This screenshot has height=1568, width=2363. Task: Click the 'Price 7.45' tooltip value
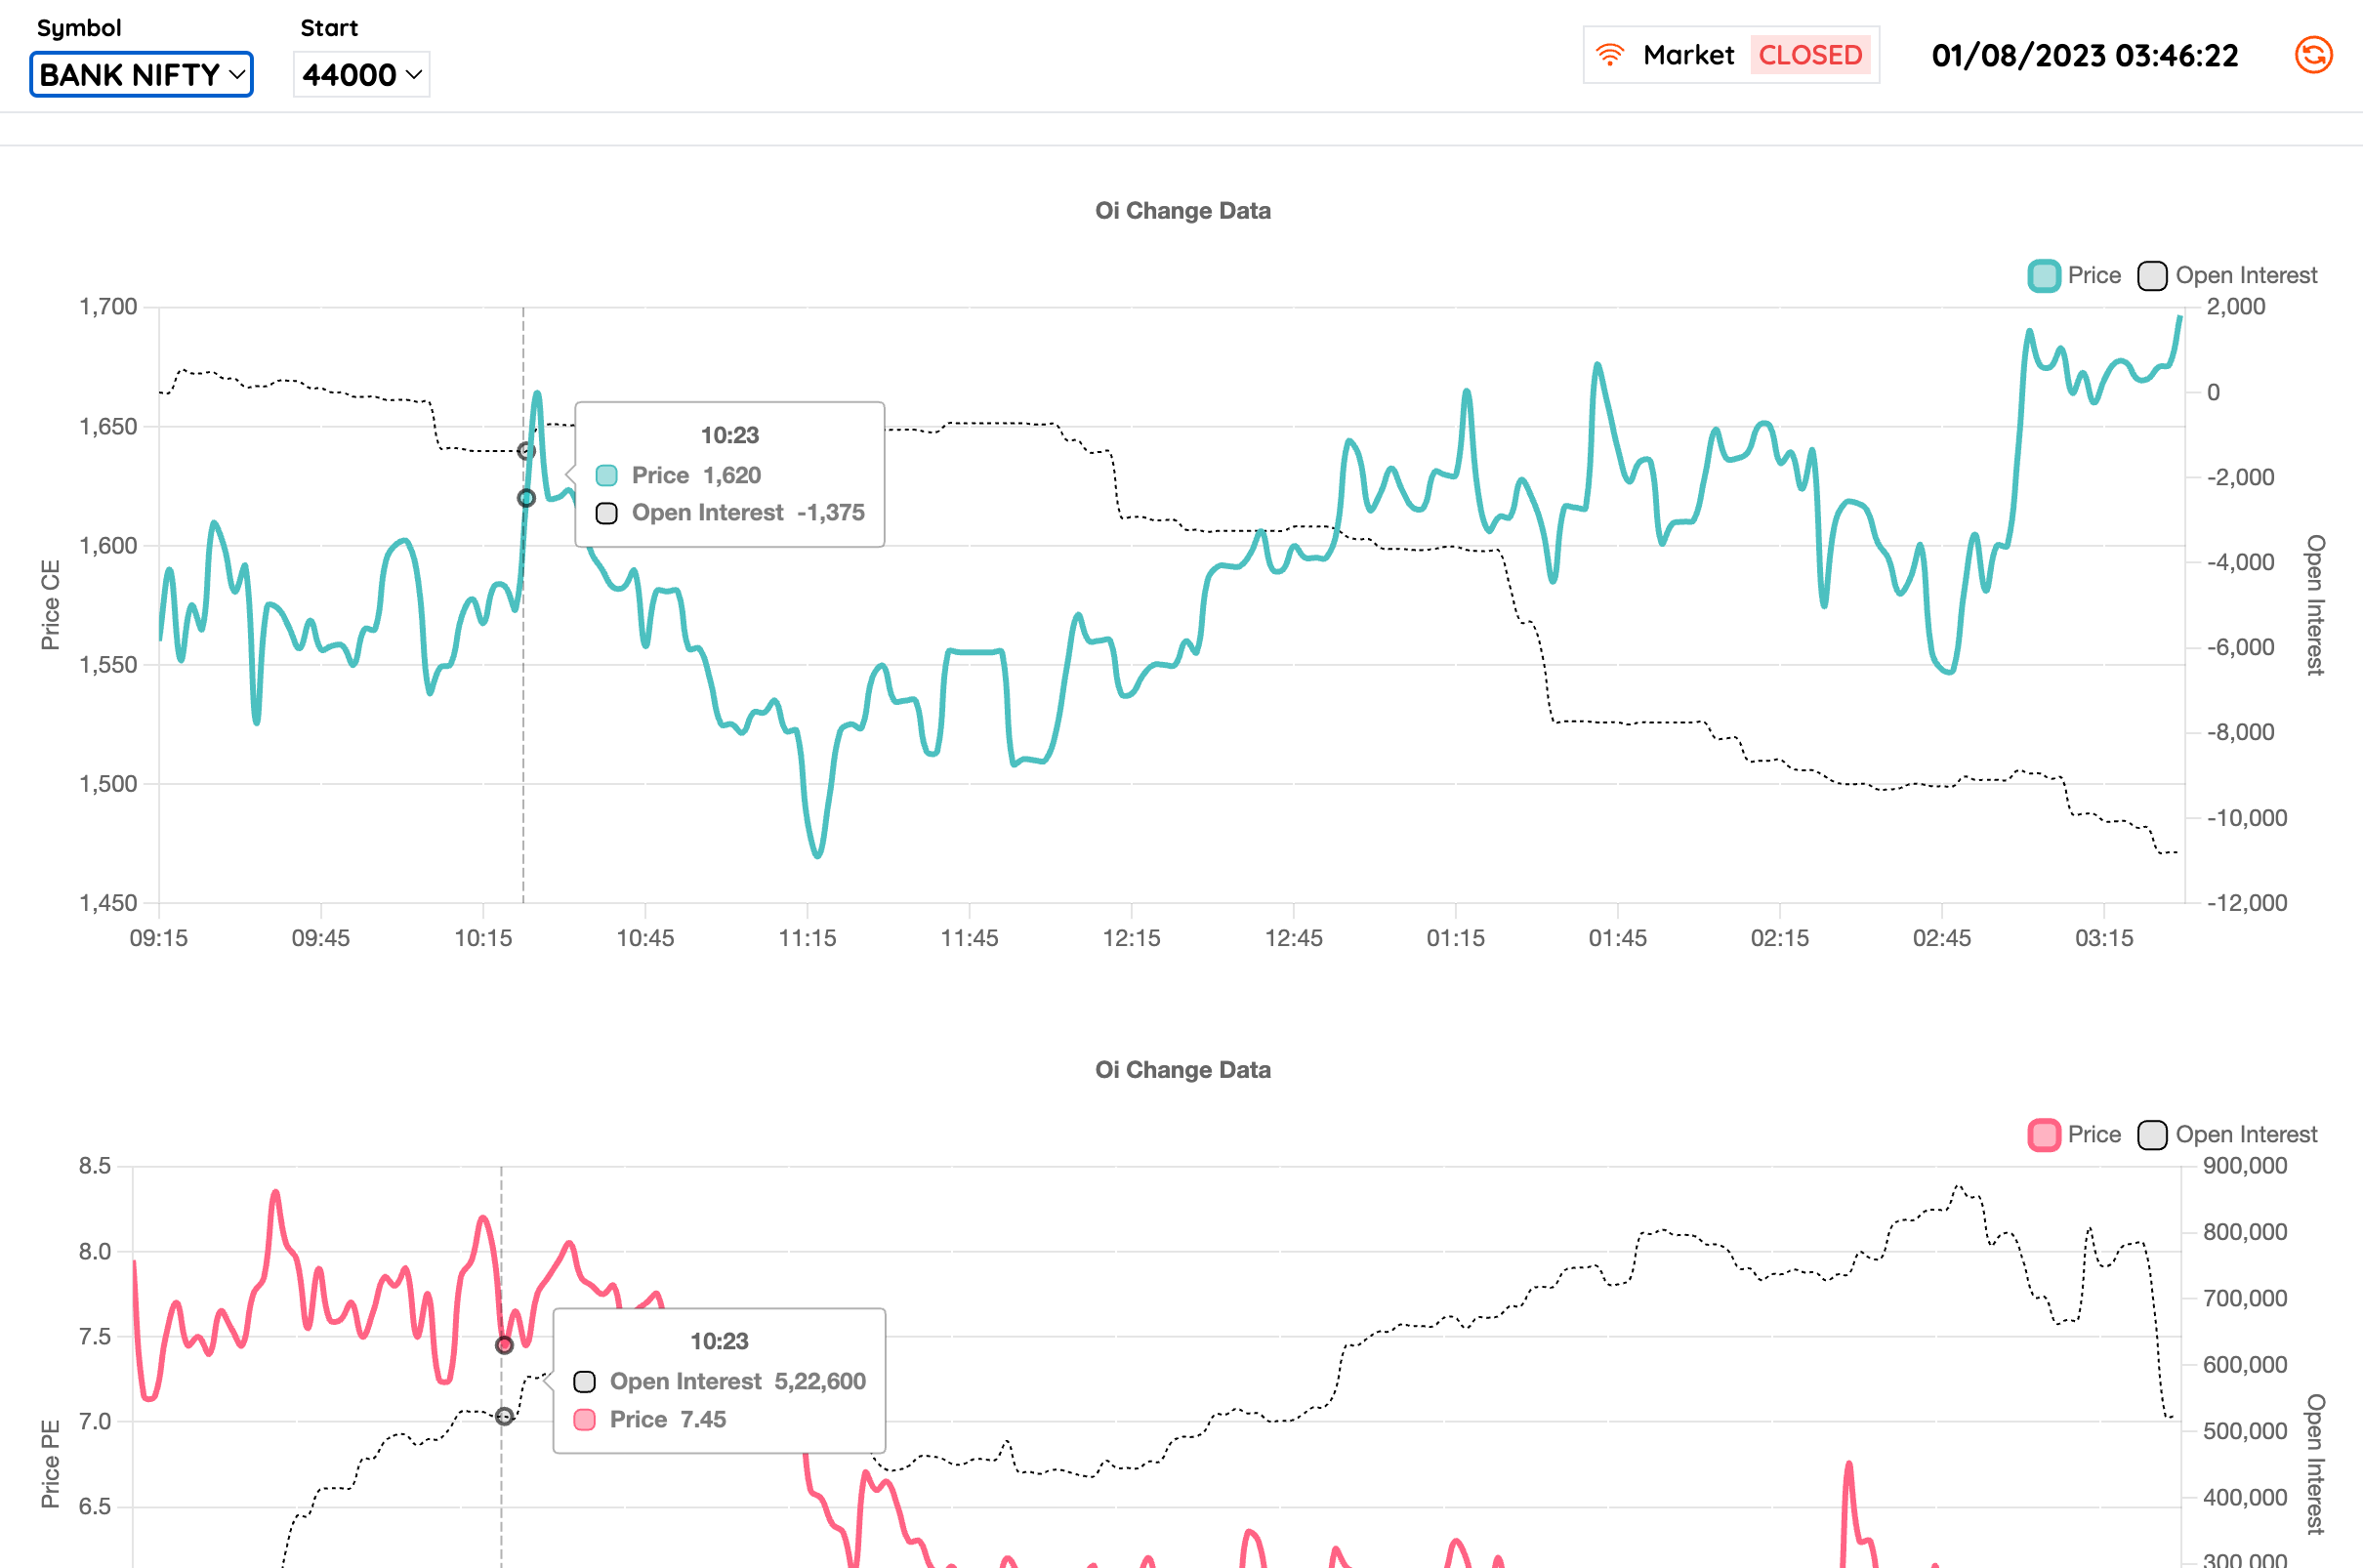tap(668, 1420)
